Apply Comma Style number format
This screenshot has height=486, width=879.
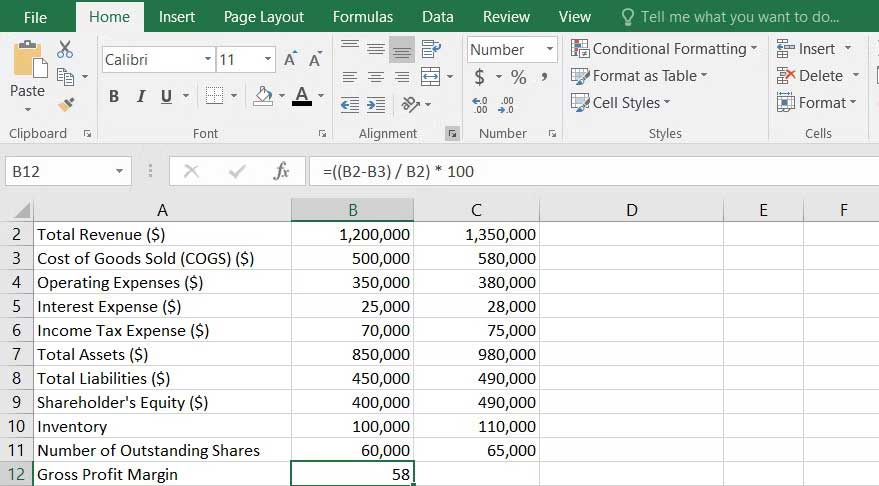point(544,77)
